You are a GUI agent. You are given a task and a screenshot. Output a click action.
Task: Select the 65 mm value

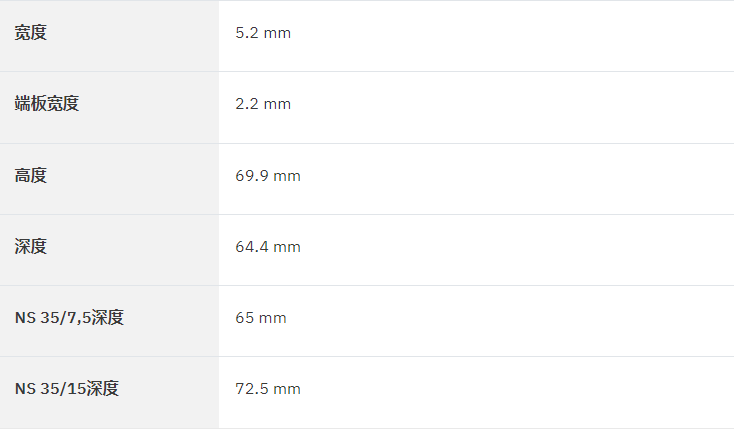(261, 318)
